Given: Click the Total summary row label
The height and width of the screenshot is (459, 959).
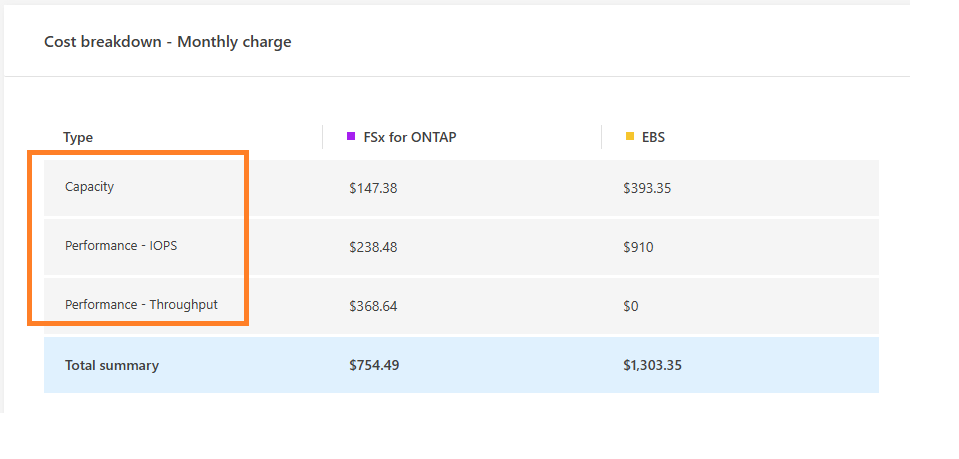Looking at the screenshot, I should tap(112, 365).
